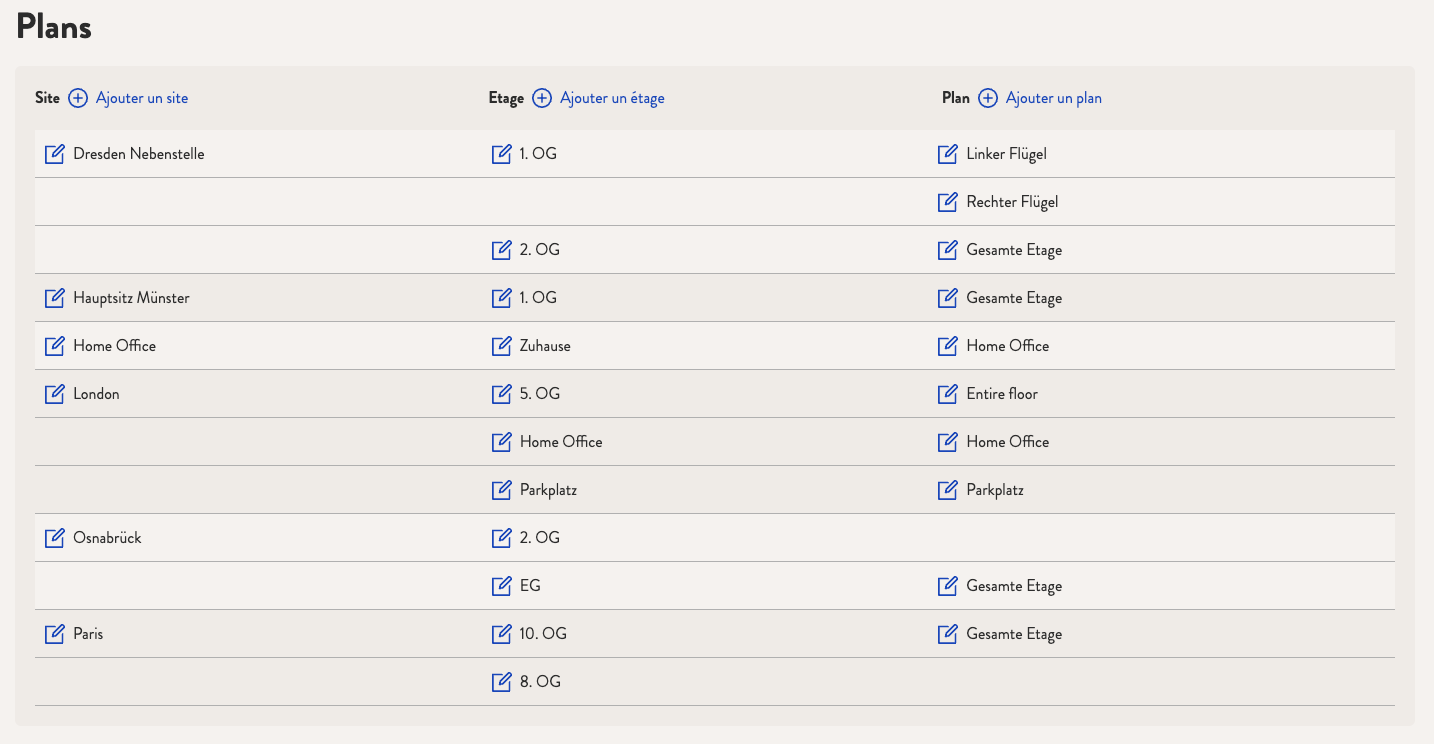The height and width of the screenshot is (744, 1434).
Task: Select the 'Dresden Nebenstelle' site name
Action: click(x=139, y=154)
